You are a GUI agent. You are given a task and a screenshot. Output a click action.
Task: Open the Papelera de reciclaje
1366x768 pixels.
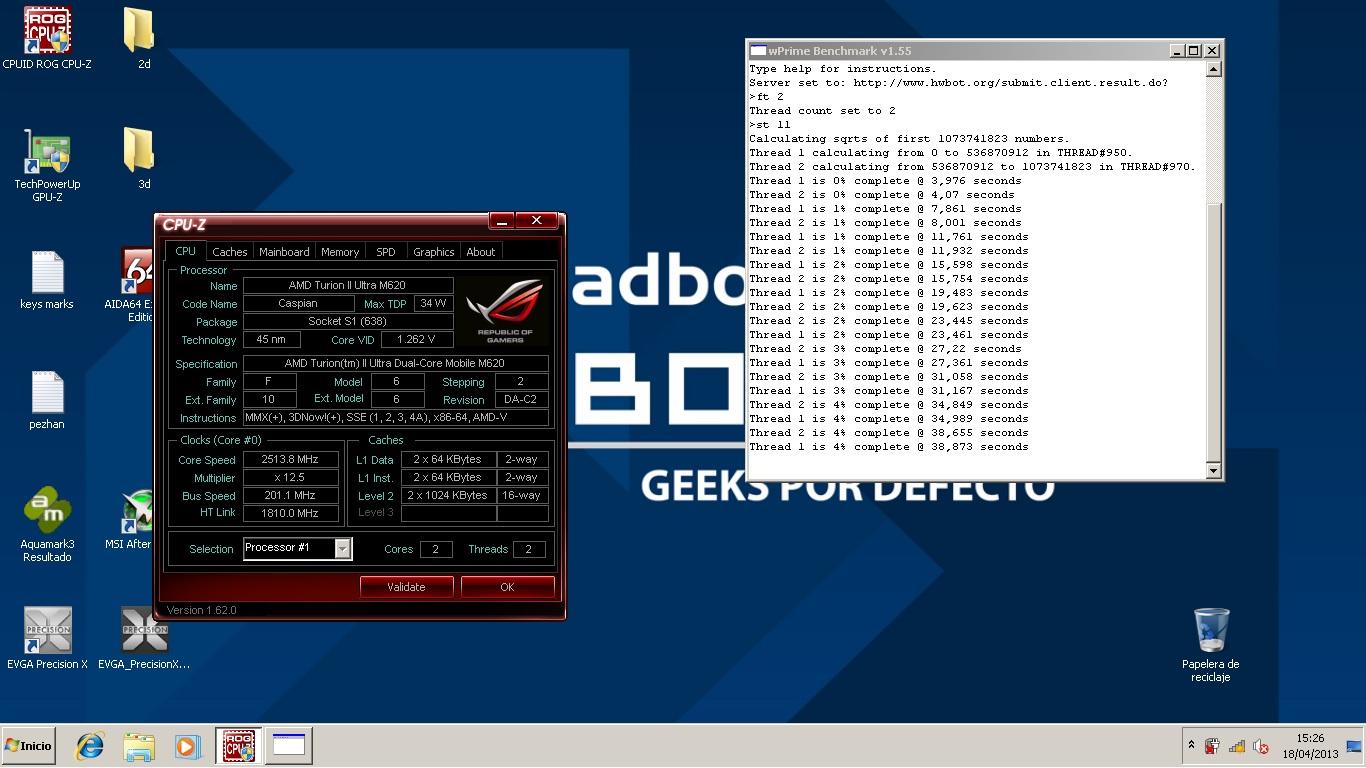pyautogui.click(x=1210, y=645)
